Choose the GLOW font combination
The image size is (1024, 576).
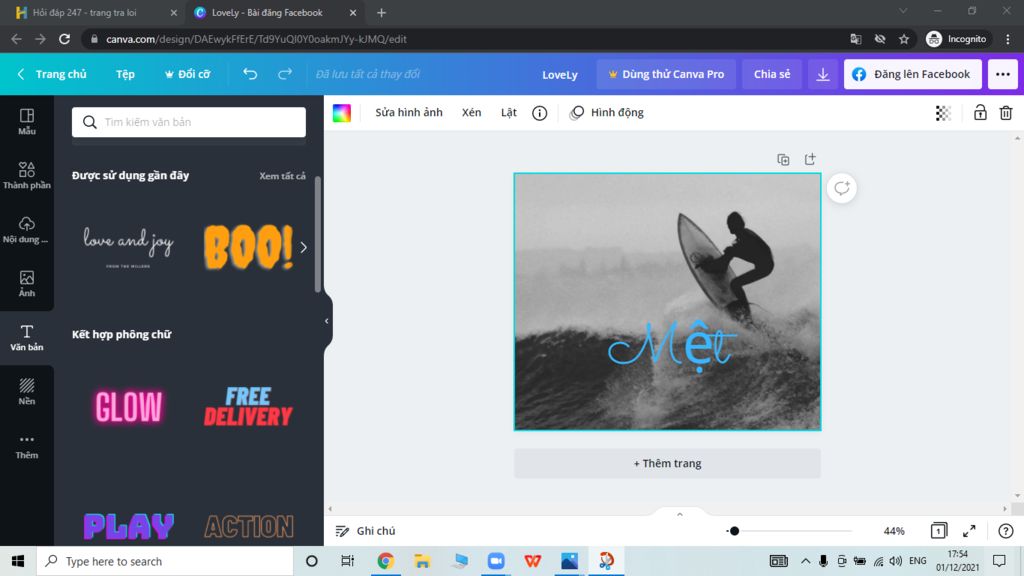pos(129,406)
